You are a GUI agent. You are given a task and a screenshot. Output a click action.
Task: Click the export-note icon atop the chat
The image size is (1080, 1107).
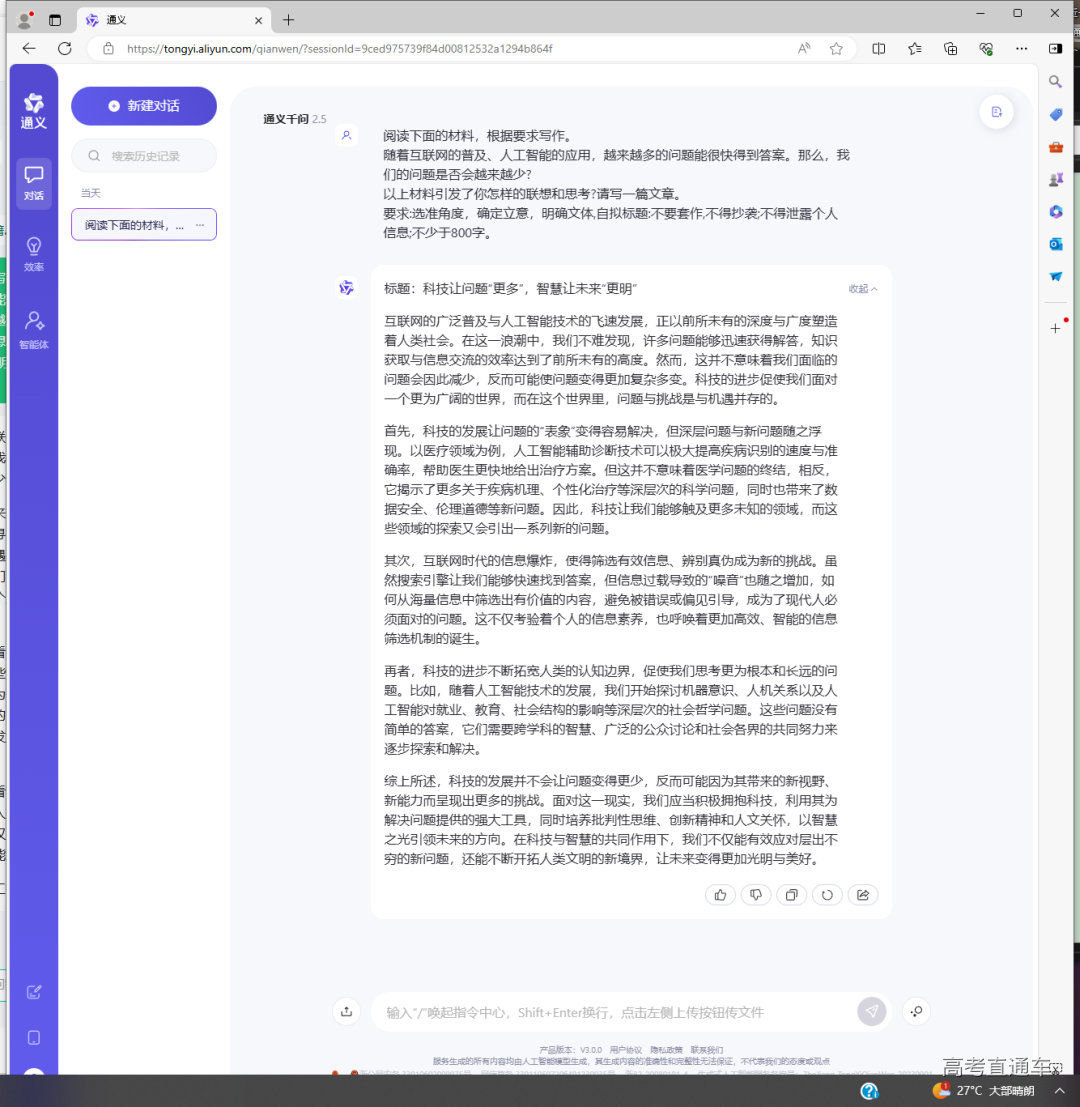point(996,112)
